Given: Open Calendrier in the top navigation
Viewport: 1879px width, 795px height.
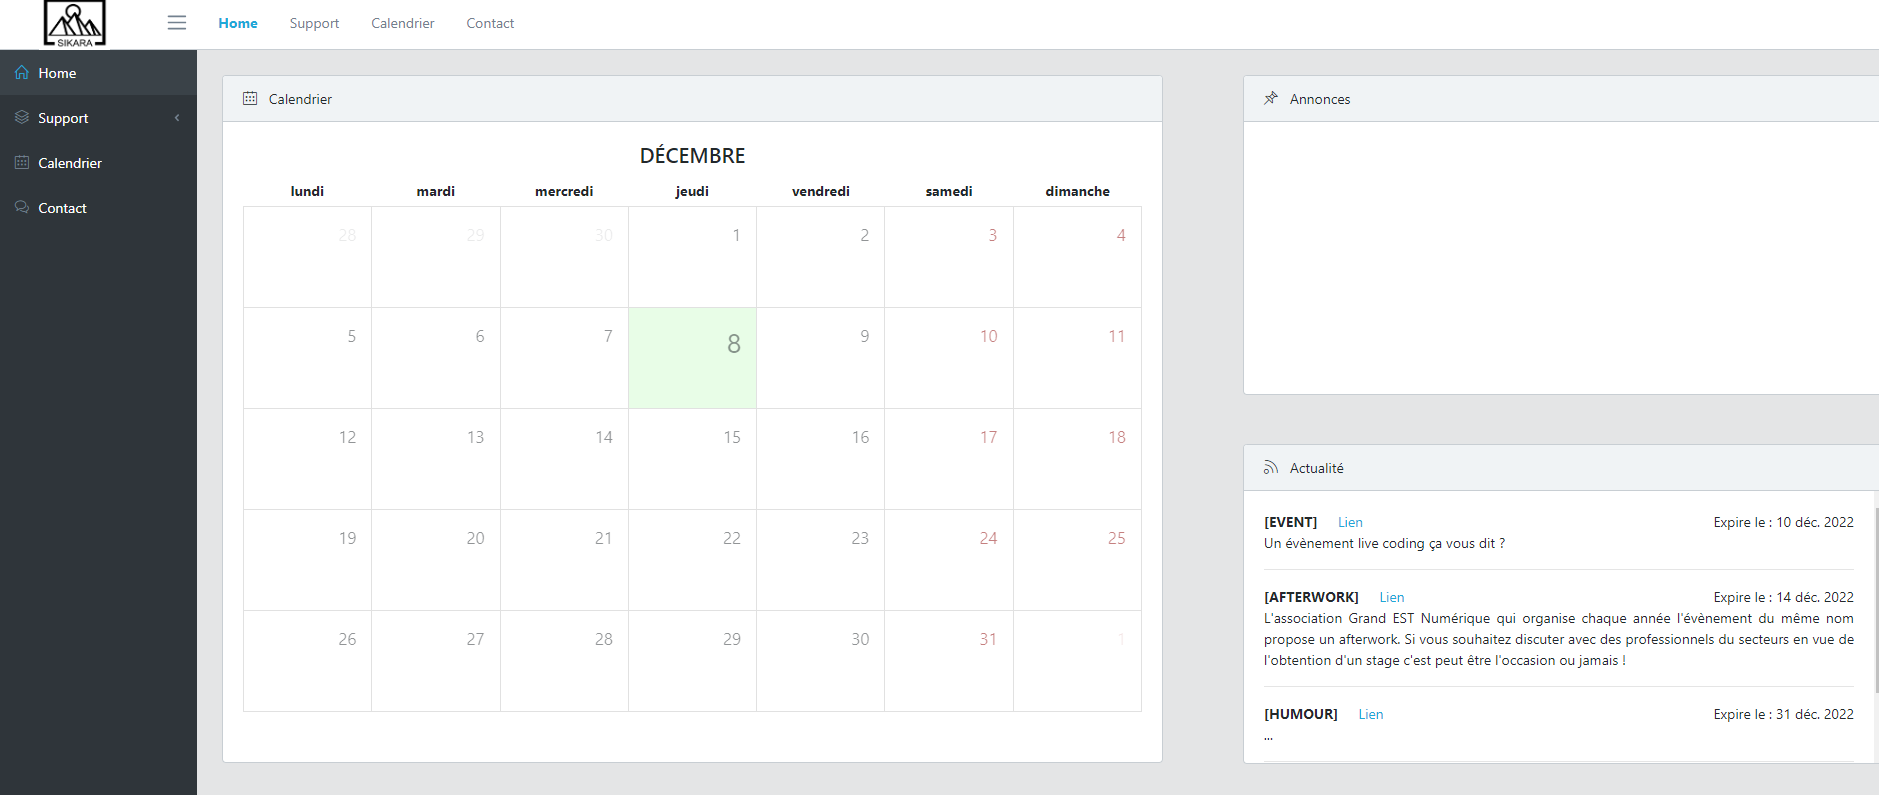Looking at the screenshot, I should click(403, 23).
